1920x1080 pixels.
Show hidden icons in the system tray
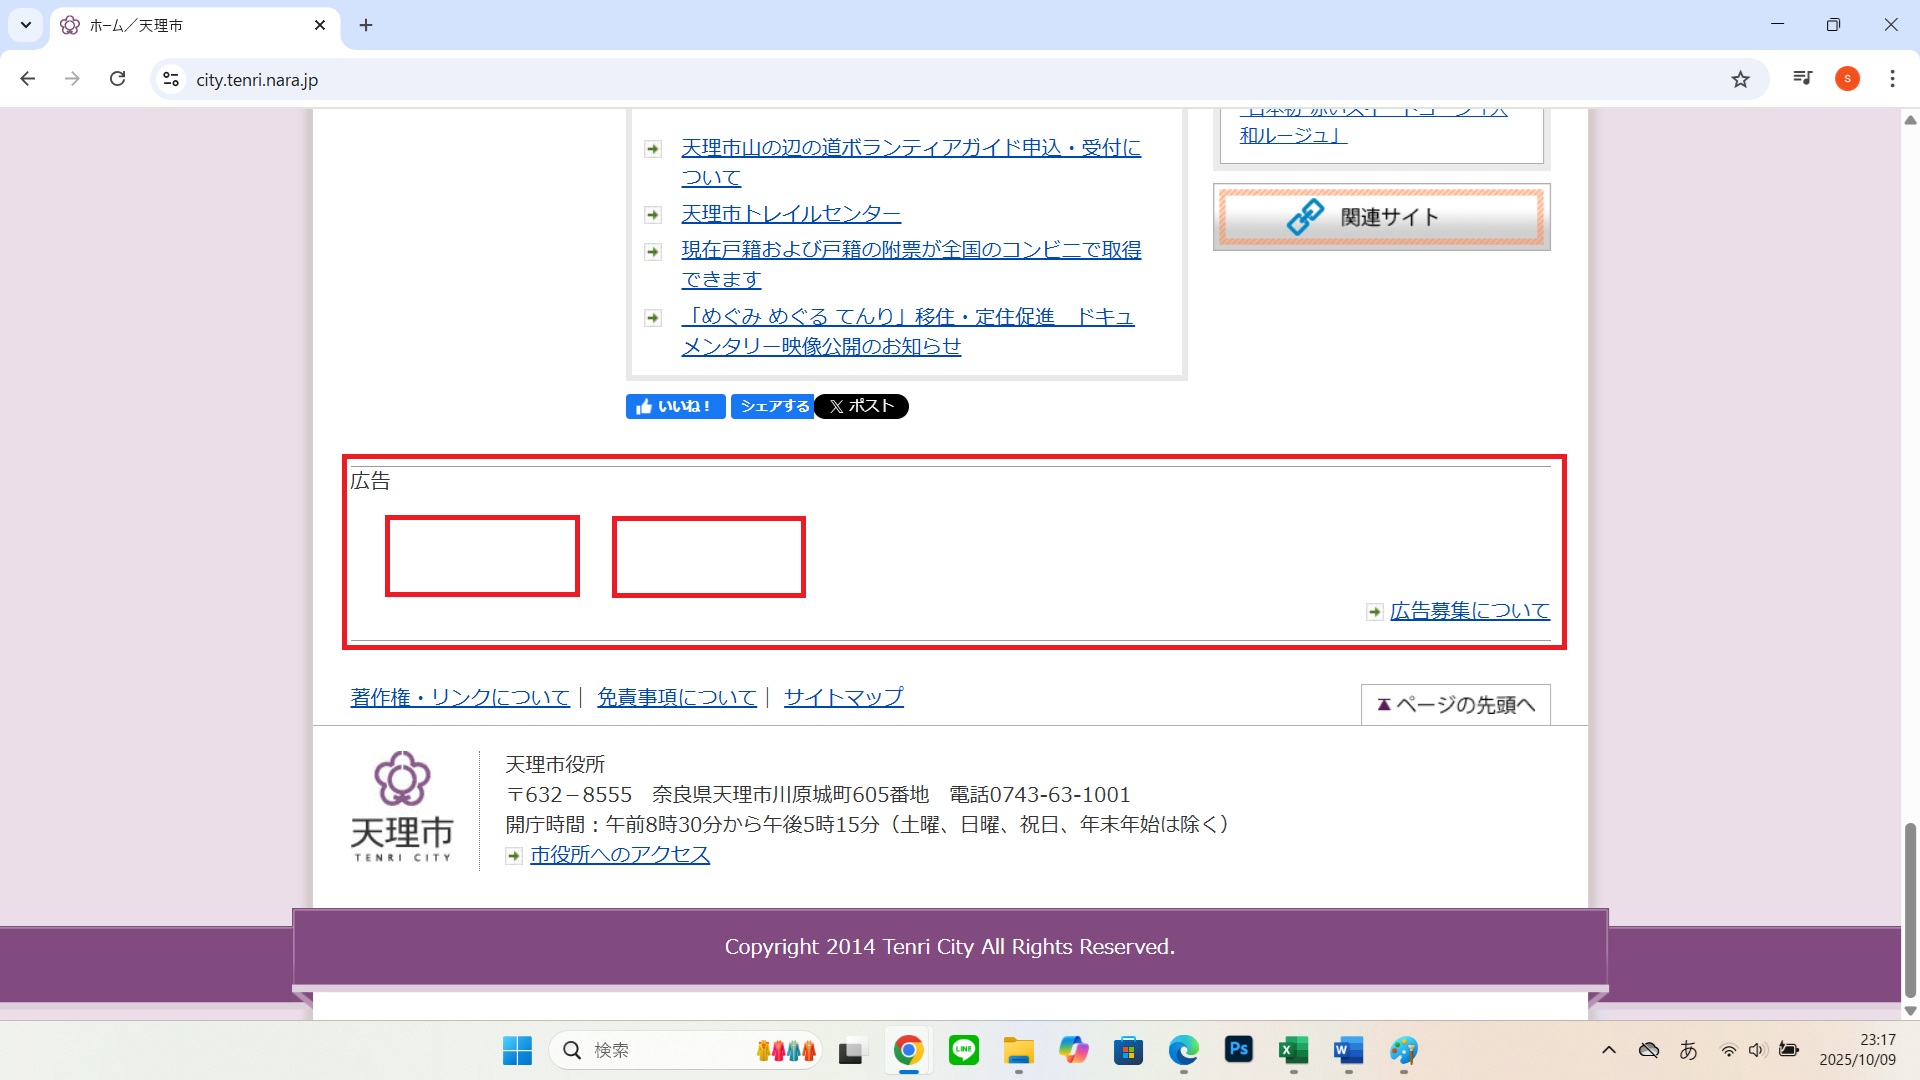pos(1608,1050)
